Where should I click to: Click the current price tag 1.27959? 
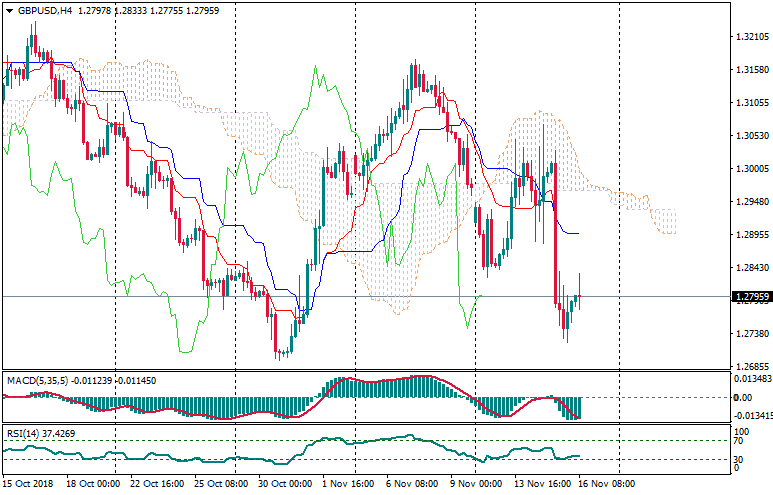click(x=751, y=297)
